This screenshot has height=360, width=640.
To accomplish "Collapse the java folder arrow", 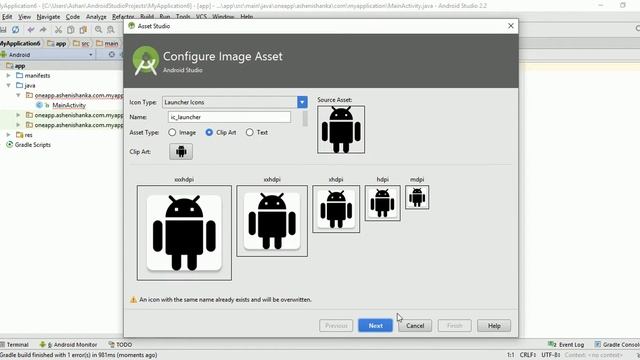I will (x=9, y=85).
